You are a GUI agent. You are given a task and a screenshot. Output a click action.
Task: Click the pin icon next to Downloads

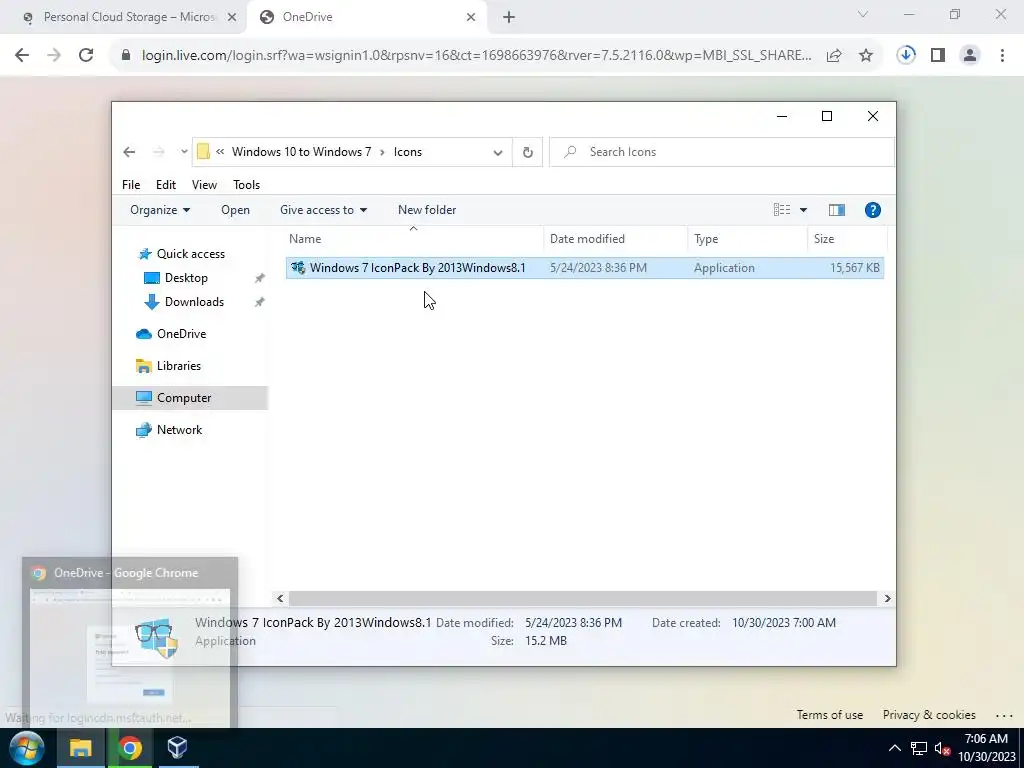(x=259, y=302)
